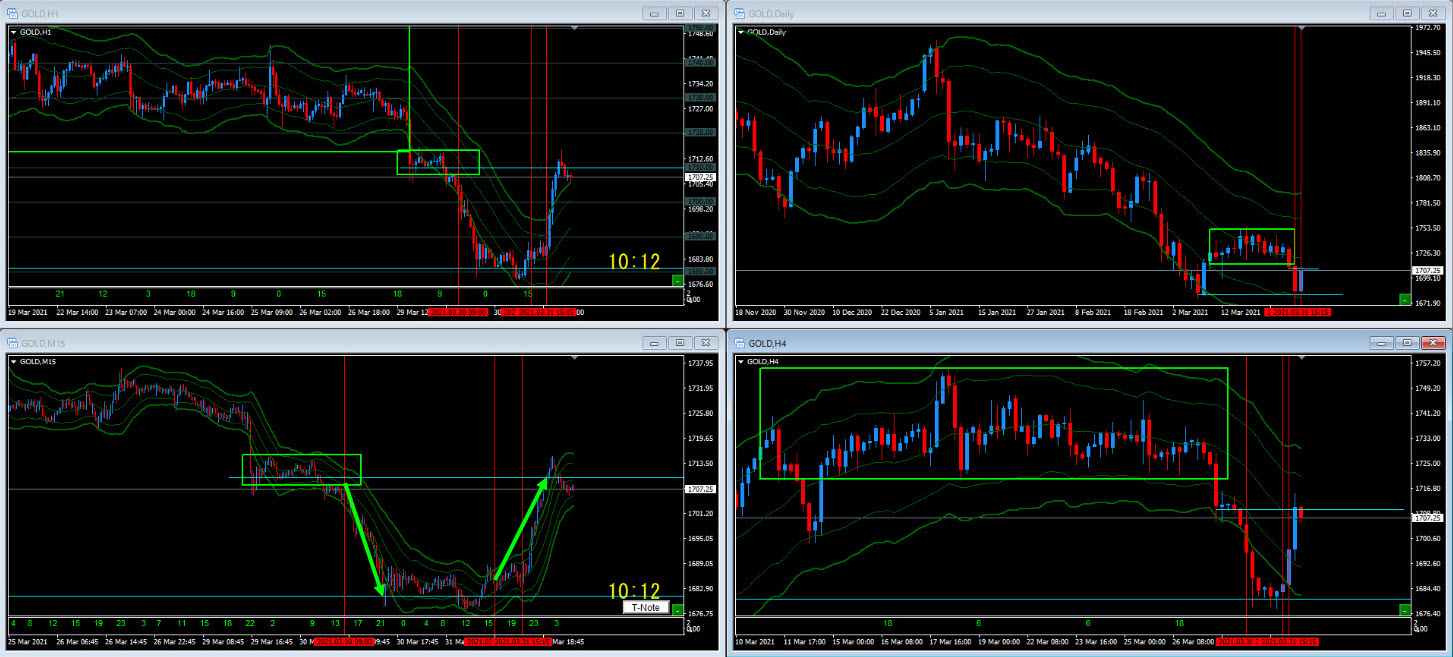Click the 10:12 clock label in M15 chart
This screenshot has height=657, width=1453.
pos(636,591)
